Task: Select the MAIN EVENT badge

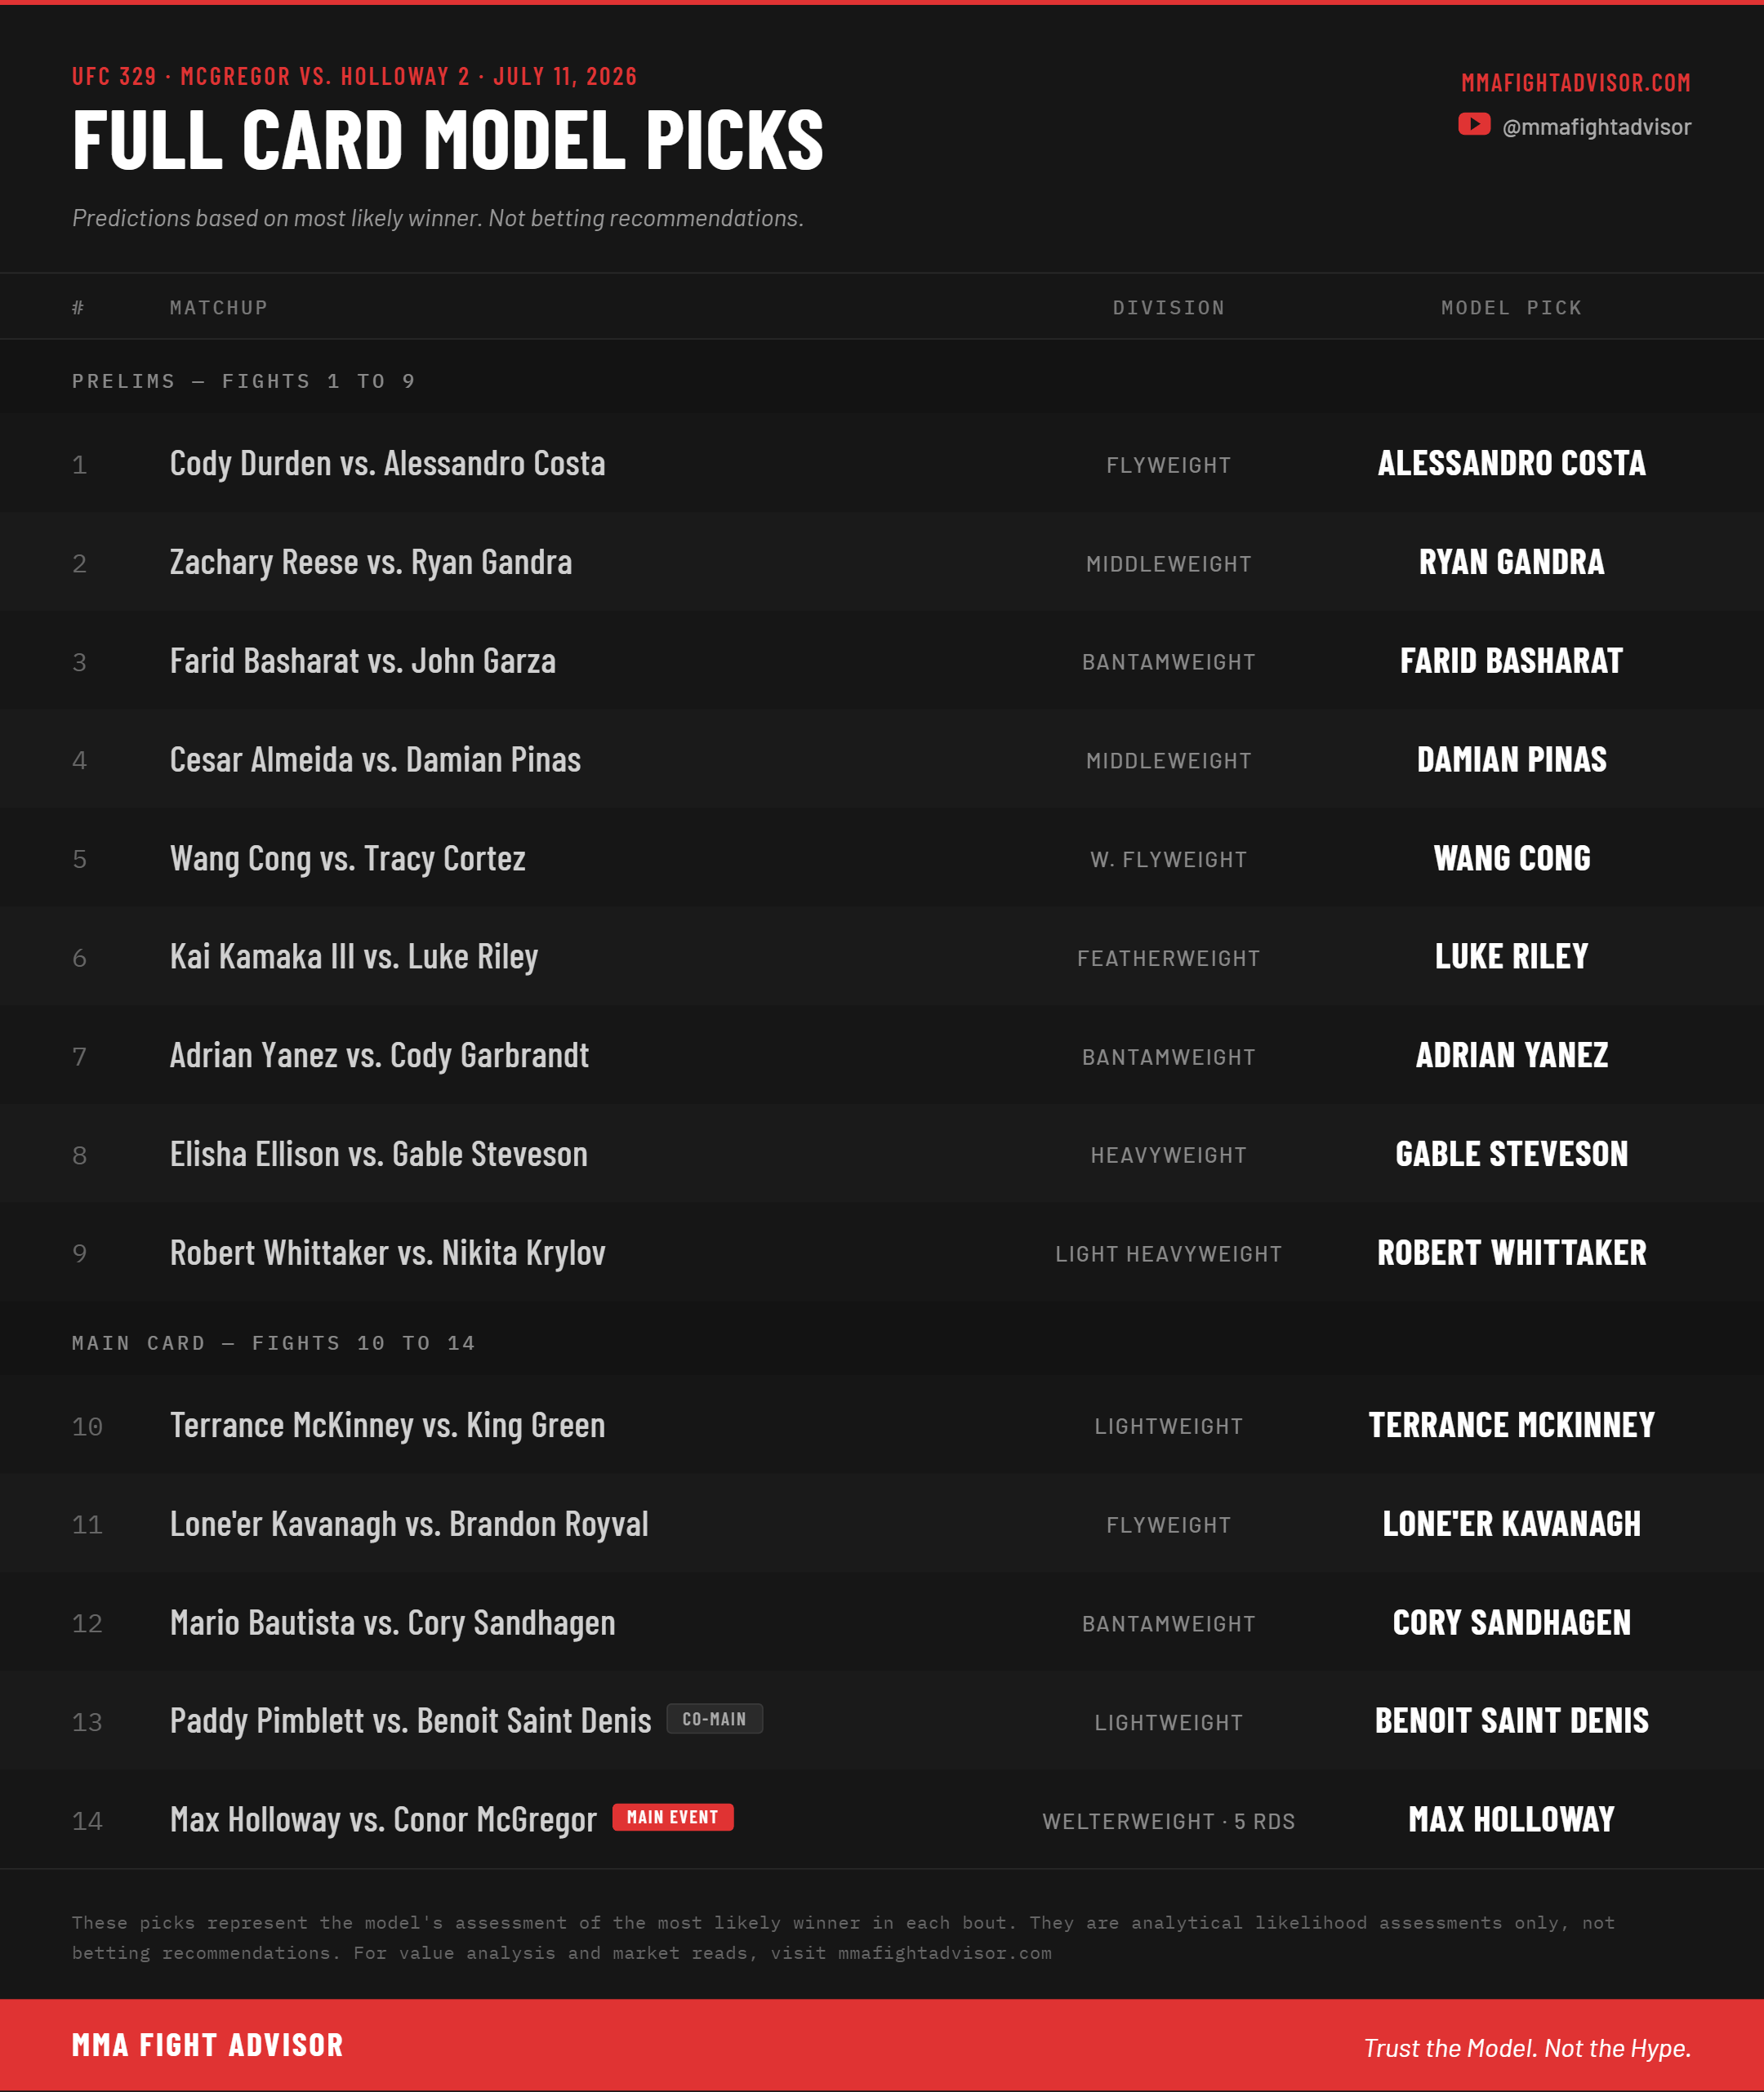Action: (x=672, y=1817)
